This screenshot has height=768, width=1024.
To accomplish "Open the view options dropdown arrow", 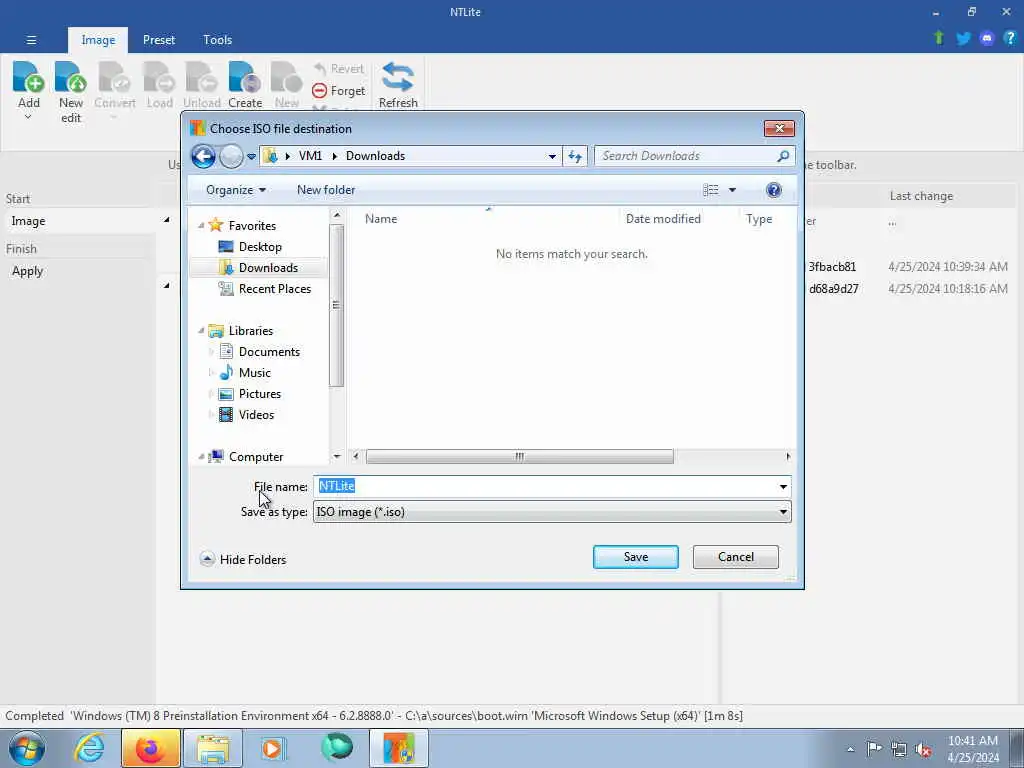I will click(x=732, y=190).
